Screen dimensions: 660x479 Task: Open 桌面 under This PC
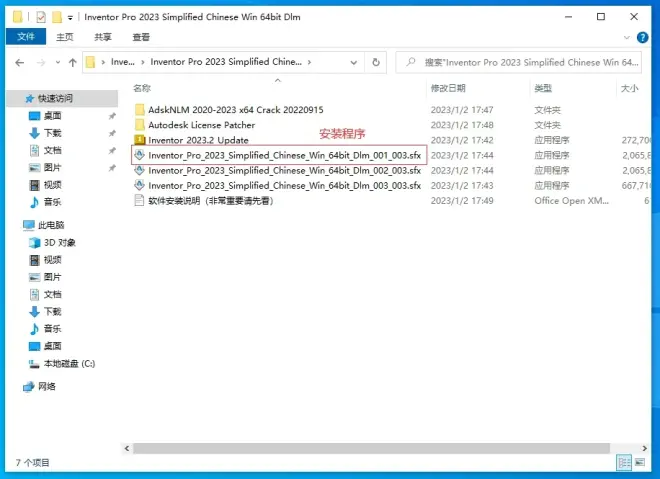[x=52, y=346]
